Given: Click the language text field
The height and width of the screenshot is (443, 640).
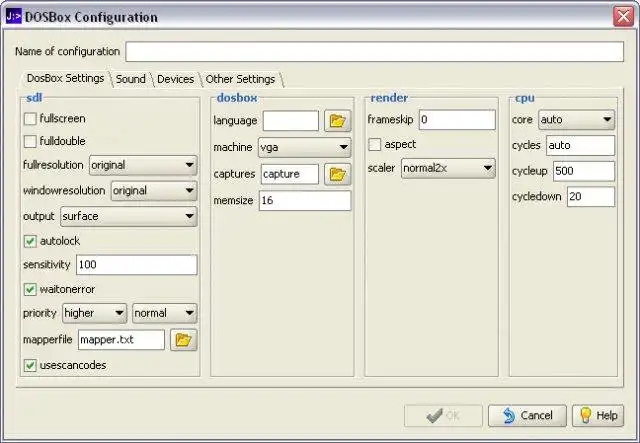Looking at the screenshot, I should click(291, 120).
